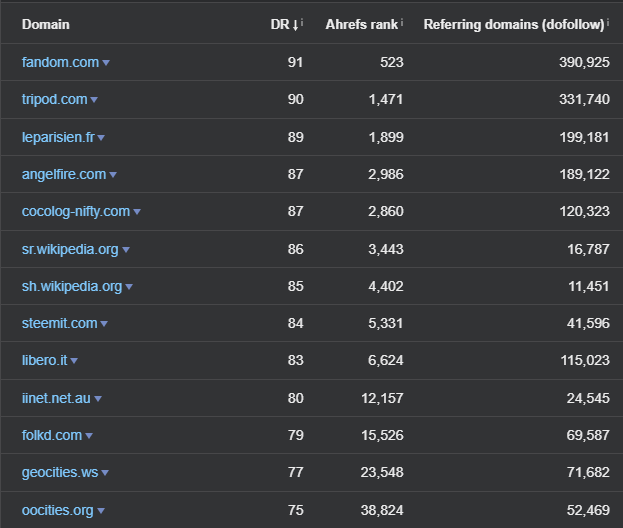Open dropdown arrow next to tripod.com

click(94, 100)
